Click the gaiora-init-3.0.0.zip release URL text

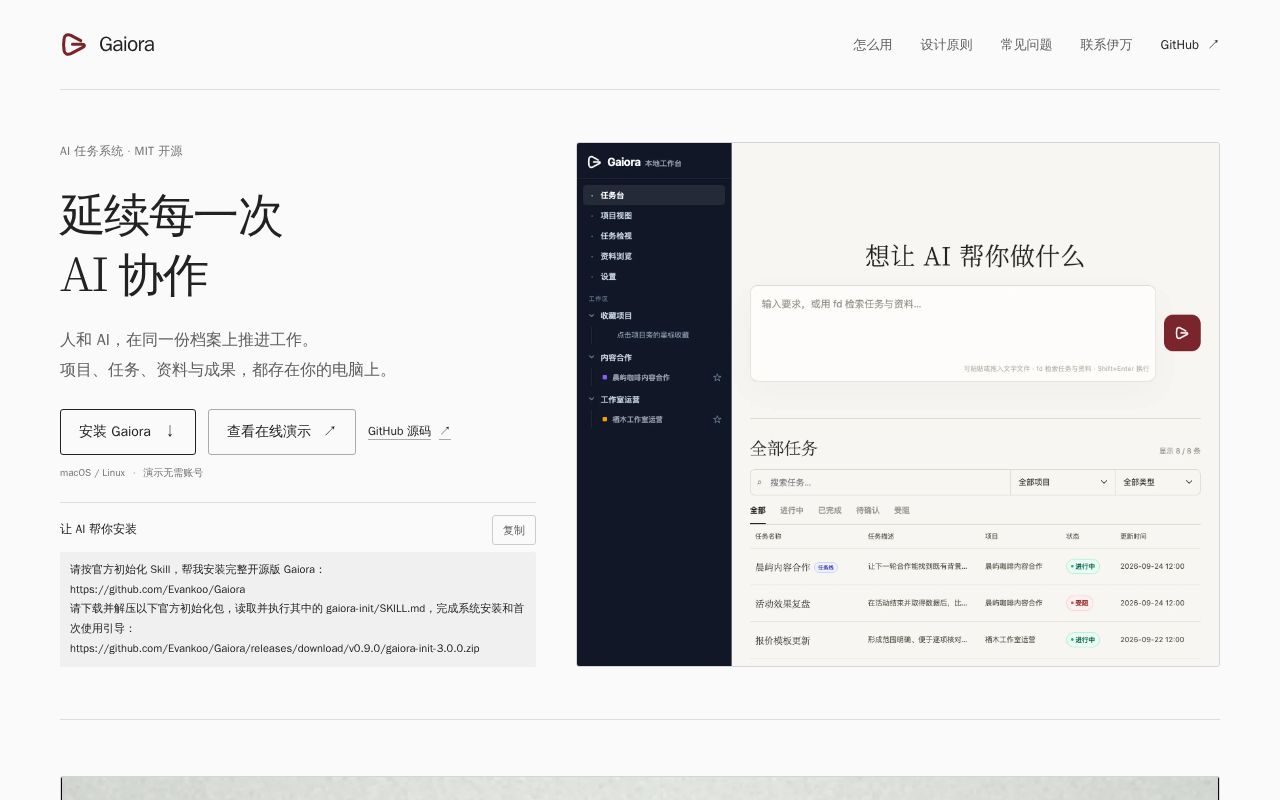pos(275,648)
